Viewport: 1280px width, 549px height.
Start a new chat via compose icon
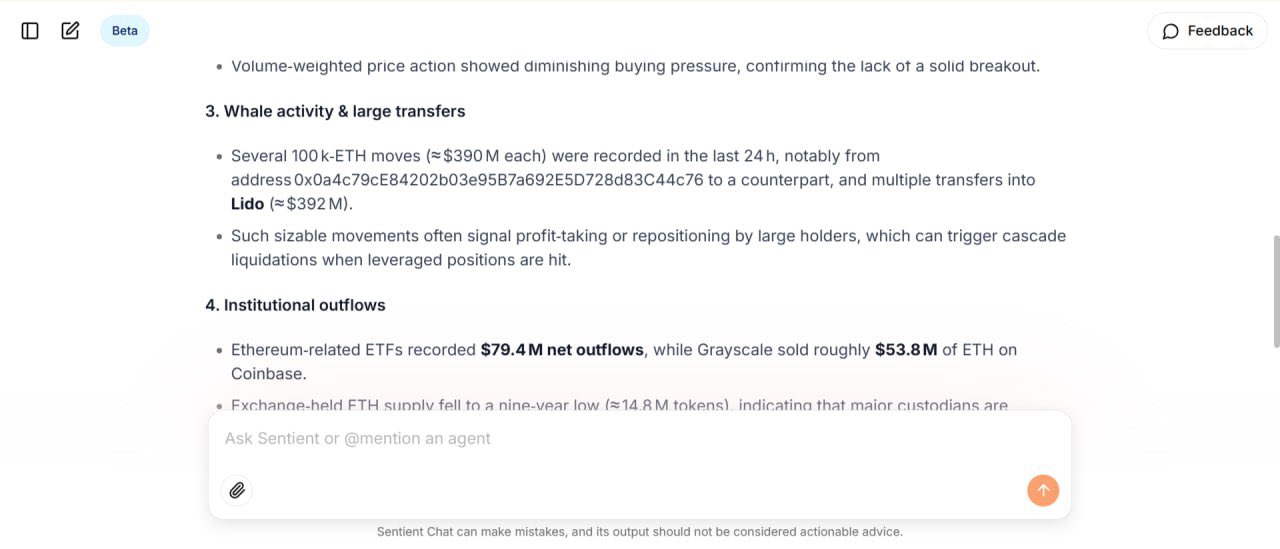[70, 31]
